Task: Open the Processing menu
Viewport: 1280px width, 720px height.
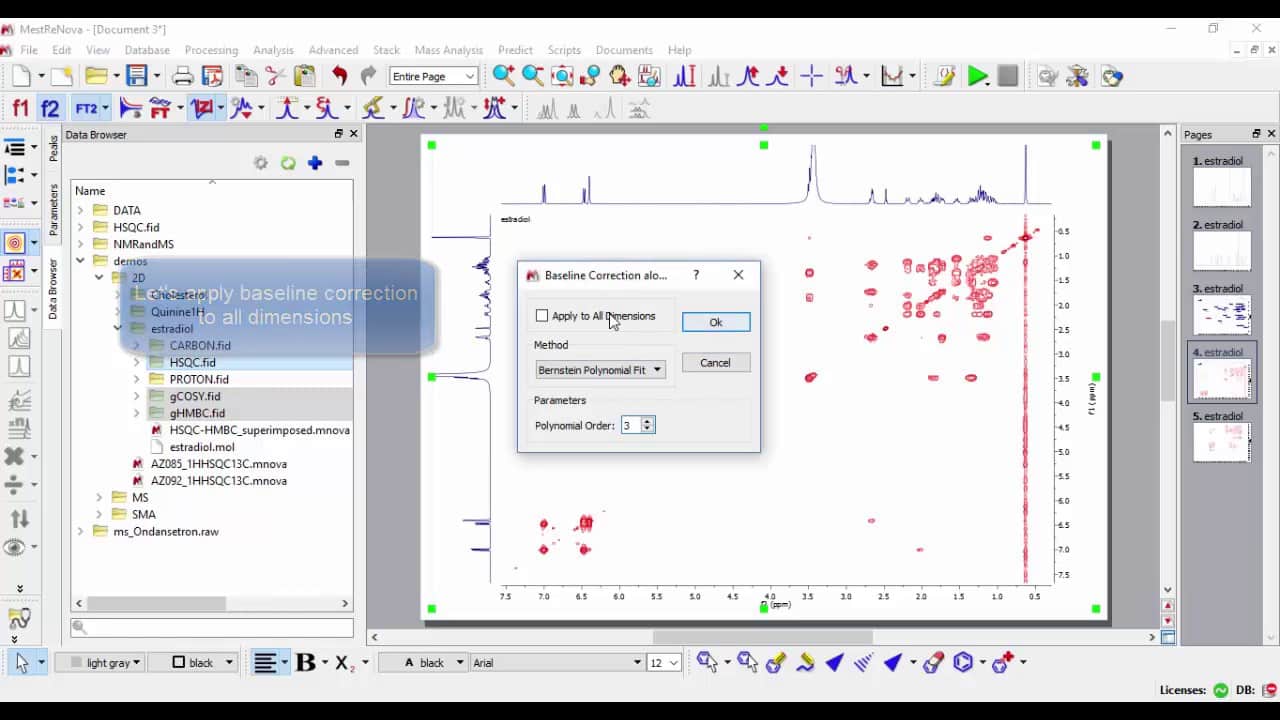Action: 211,50
